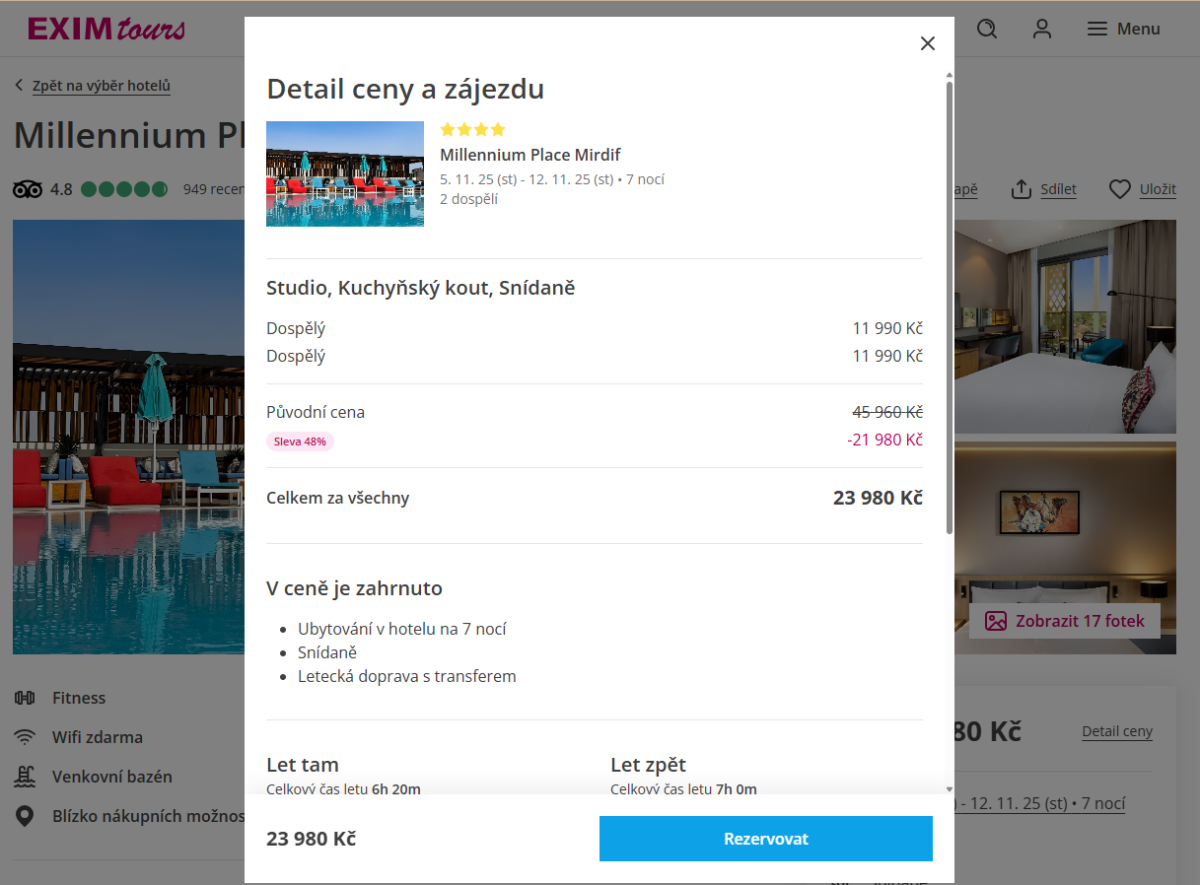Click the EXIM tours logo
Screen dimensions: 1200x885
106,29
